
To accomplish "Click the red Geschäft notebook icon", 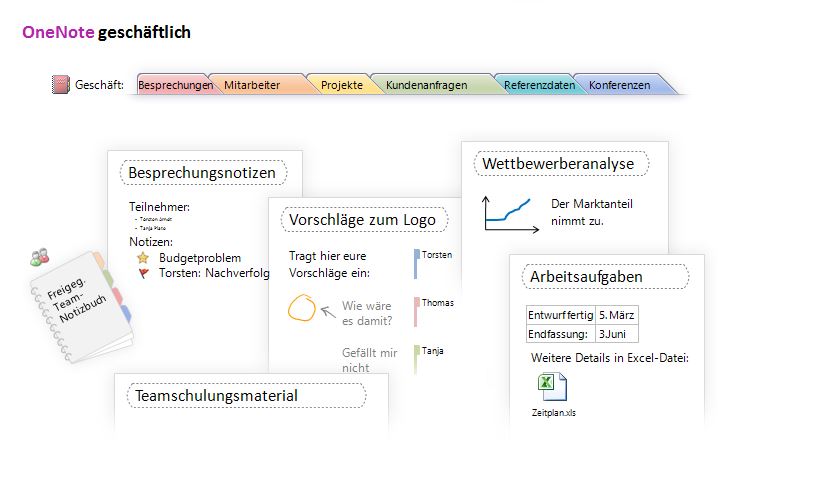I will [x=61, y=85].
